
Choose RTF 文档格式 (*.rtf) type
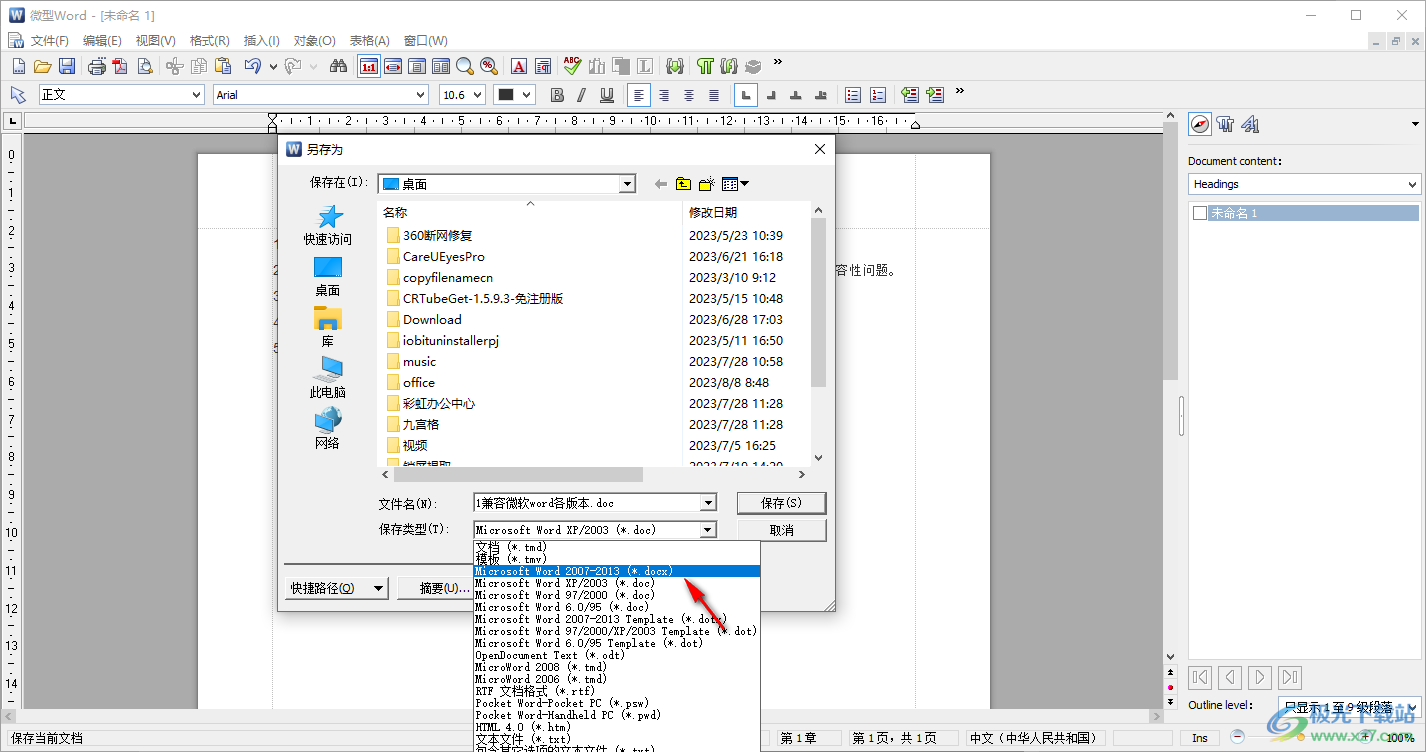[x=616, y=691]
